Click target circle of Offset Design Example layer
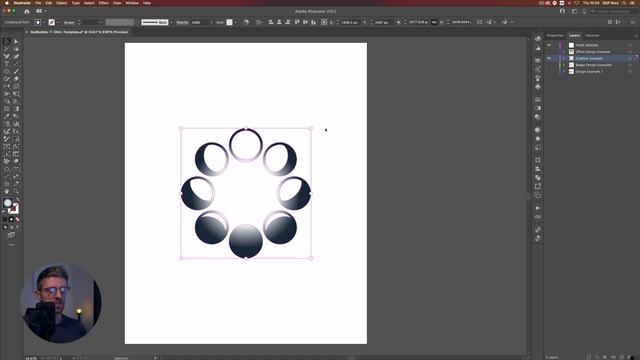 click(630, 52)
